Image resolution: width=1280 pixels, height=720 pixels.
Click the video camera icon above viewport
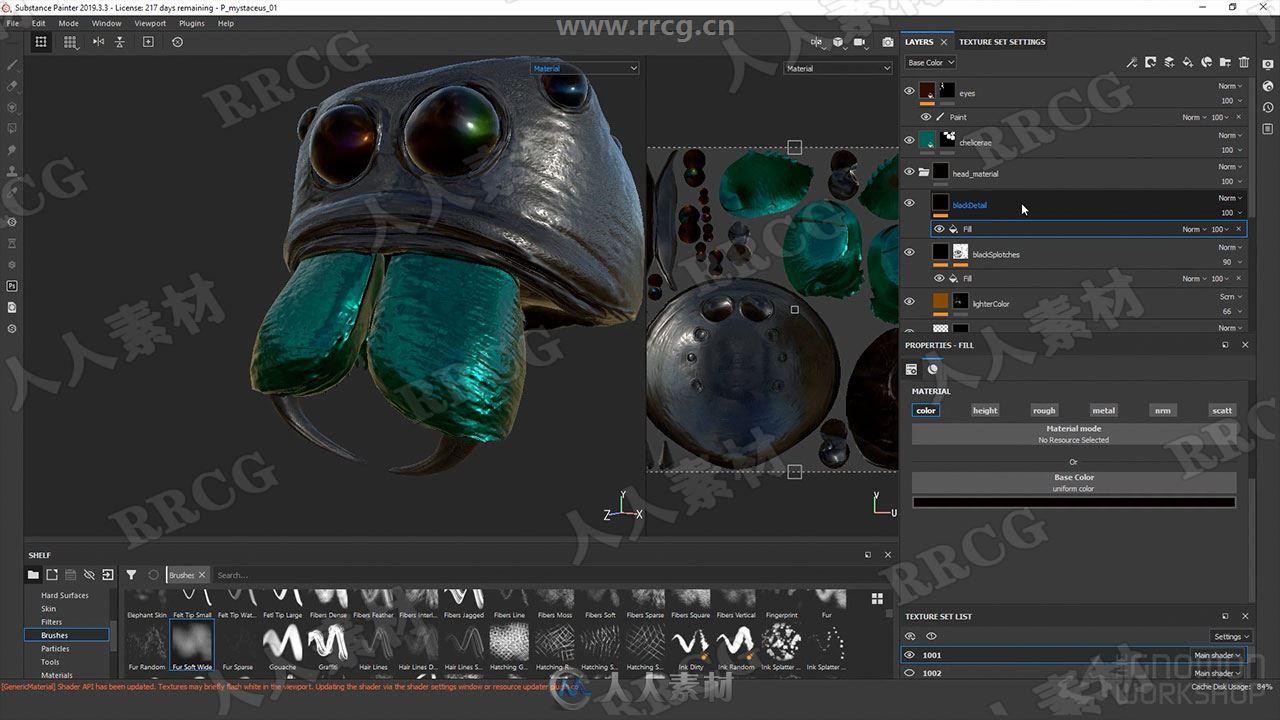point(859,42)
